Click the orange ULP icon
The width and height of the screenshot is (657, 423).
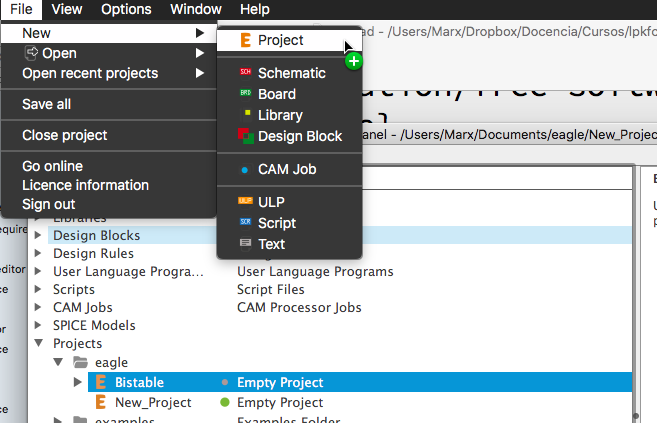pos(245,202)
